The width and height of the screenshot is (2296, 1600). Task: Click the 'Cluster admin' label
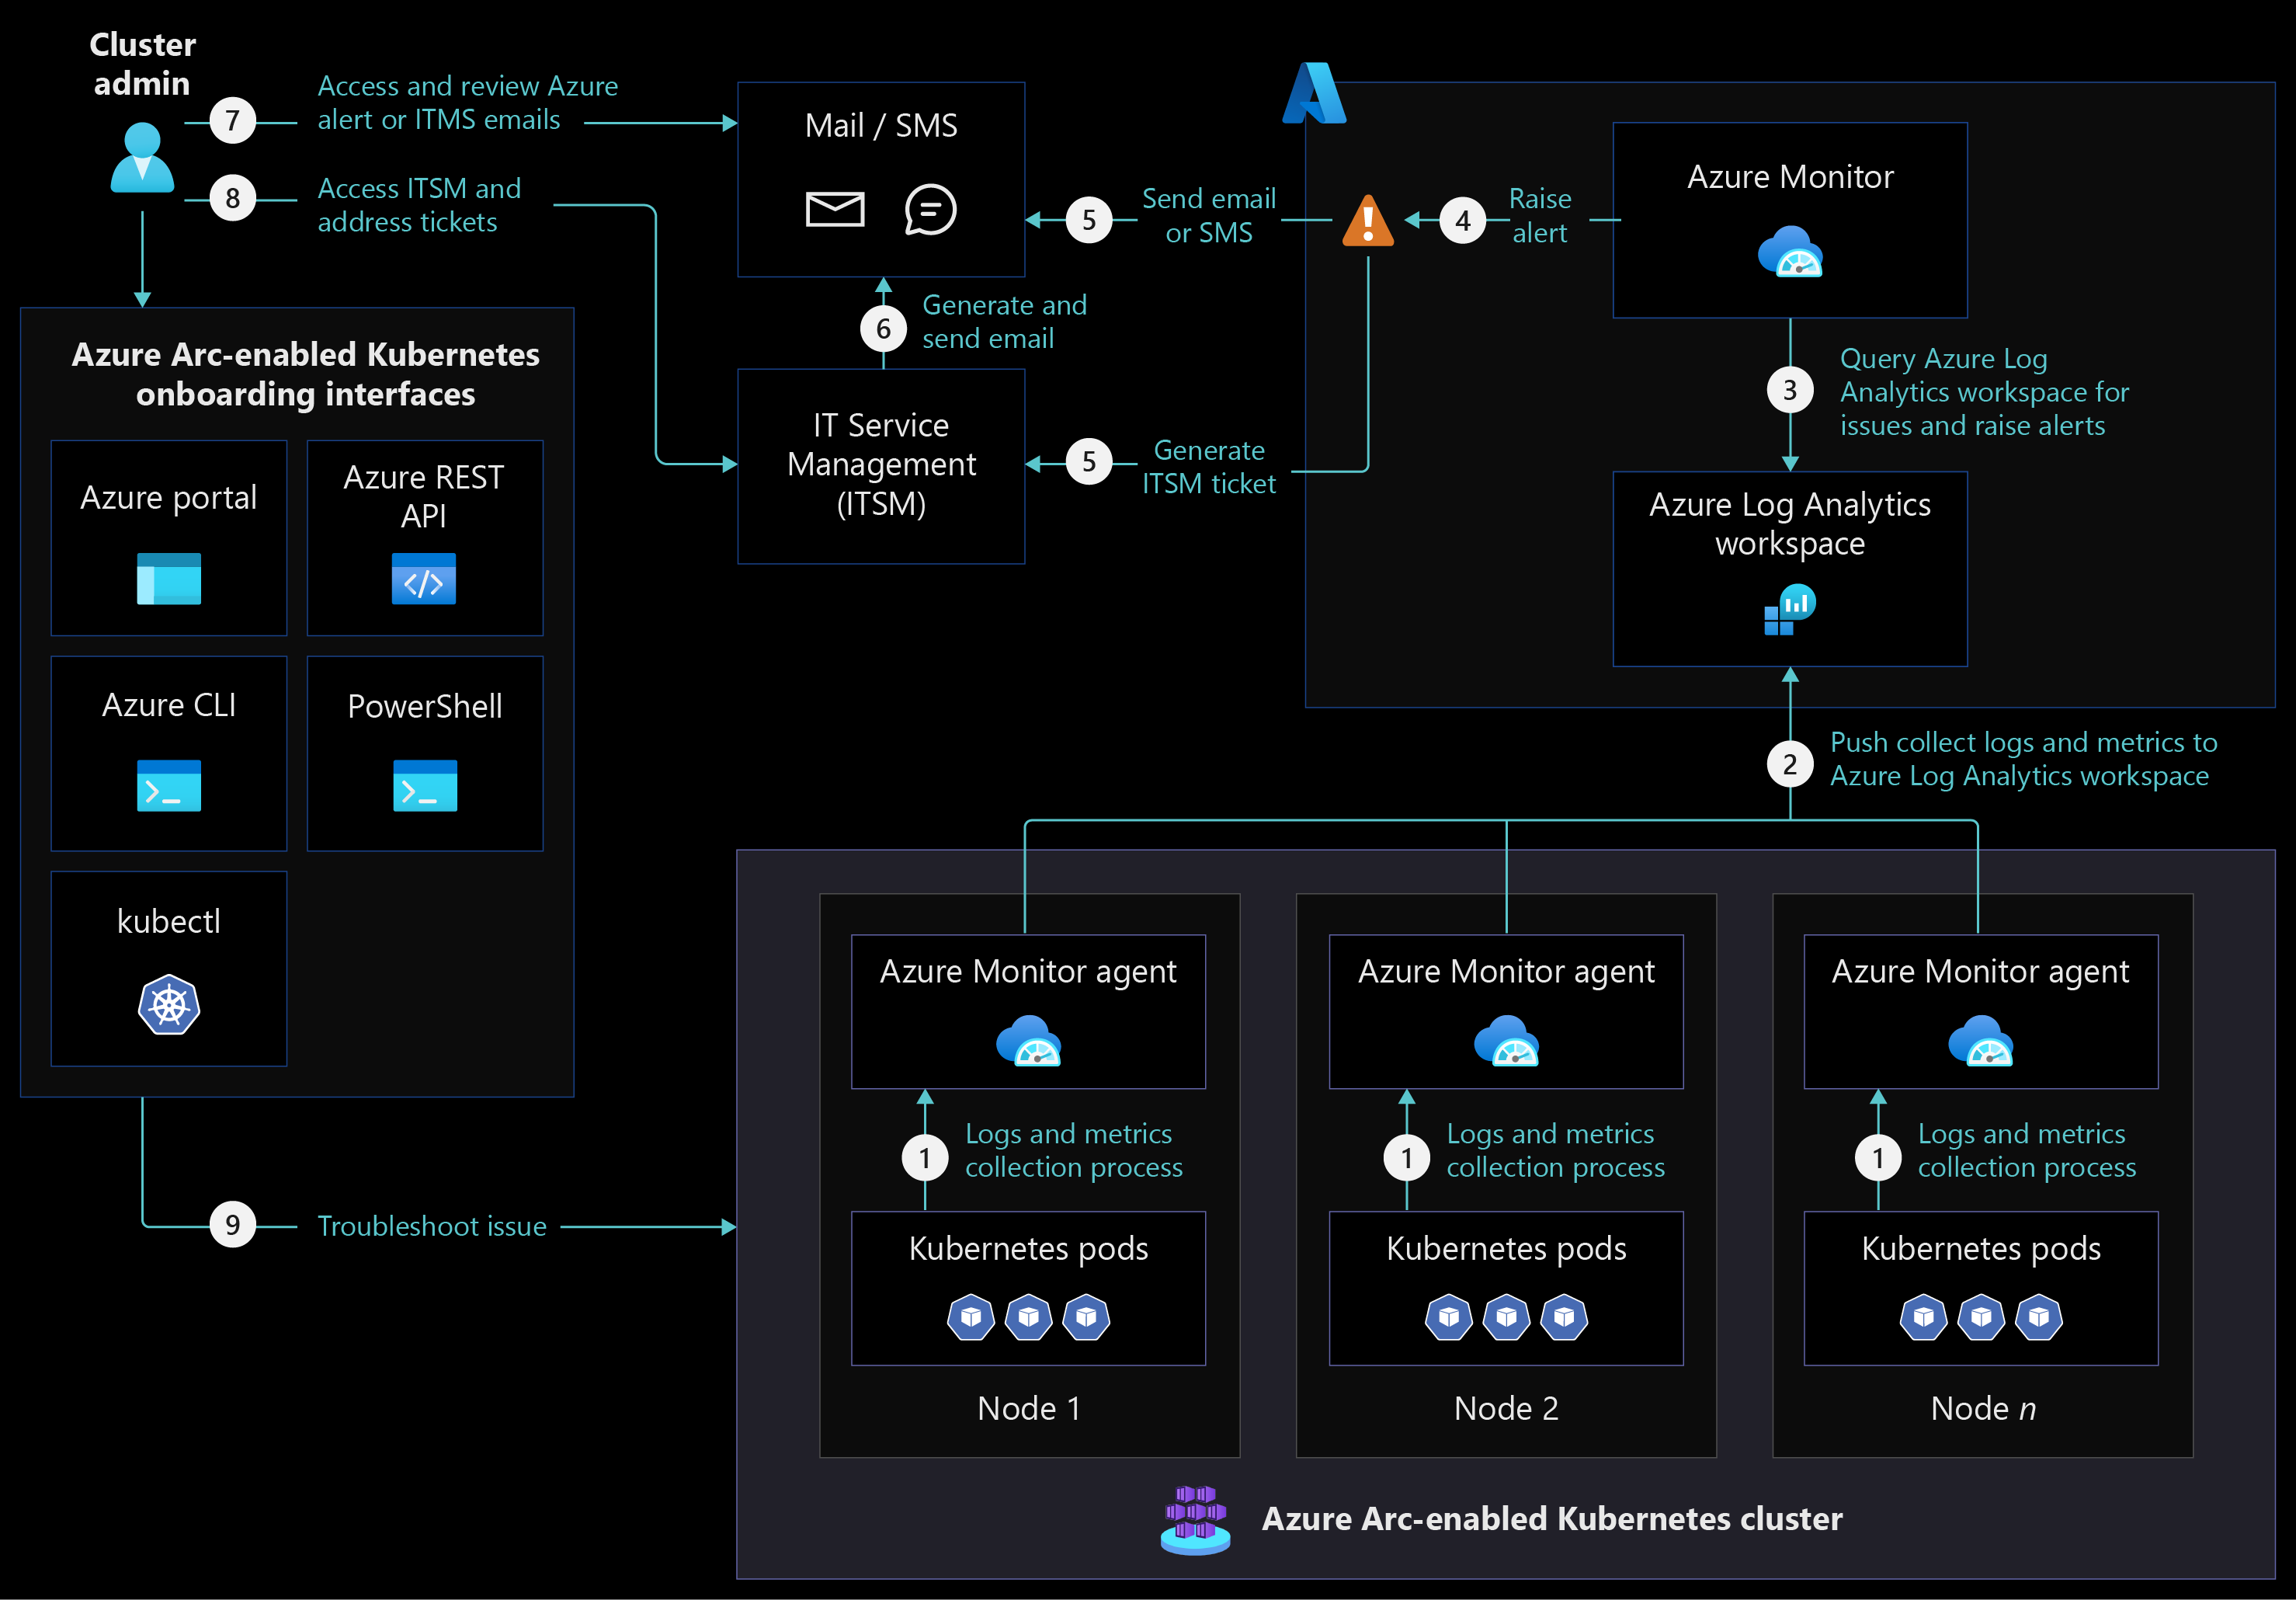(142, 64)
